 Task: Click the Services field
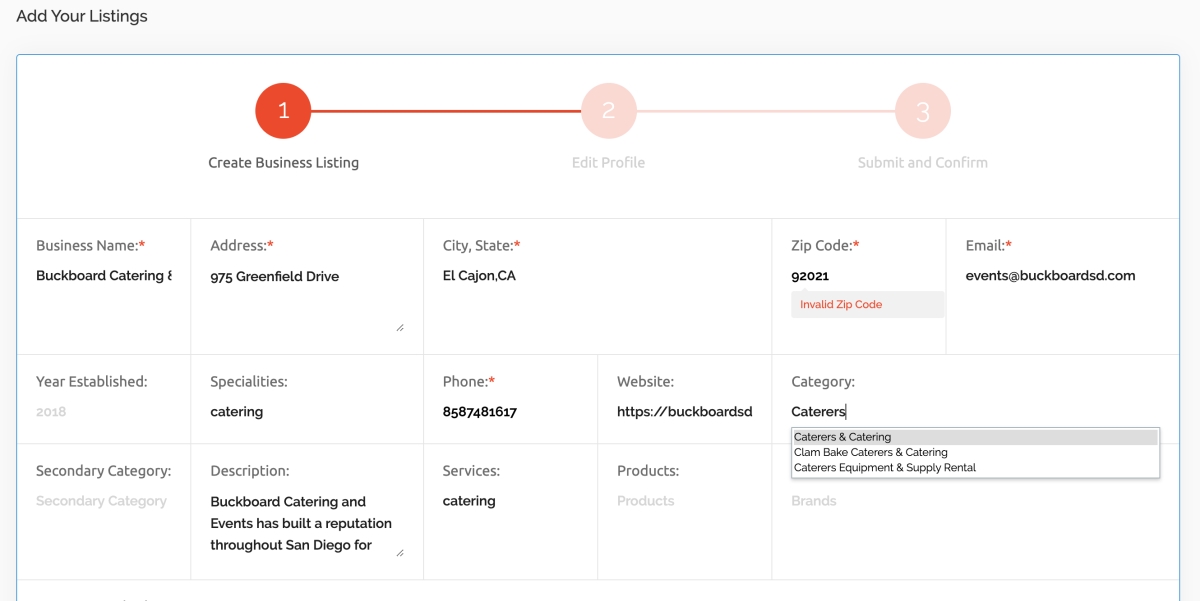(510, 501)
